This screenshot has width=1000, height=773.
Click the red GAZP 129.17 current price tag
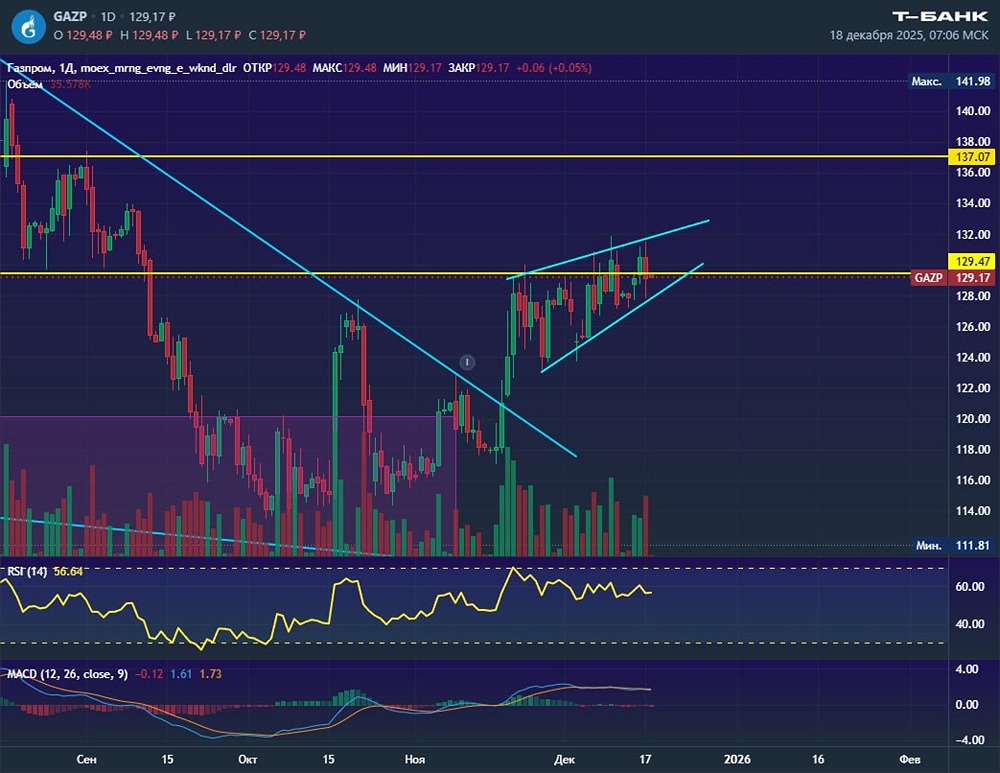[953, 277]
